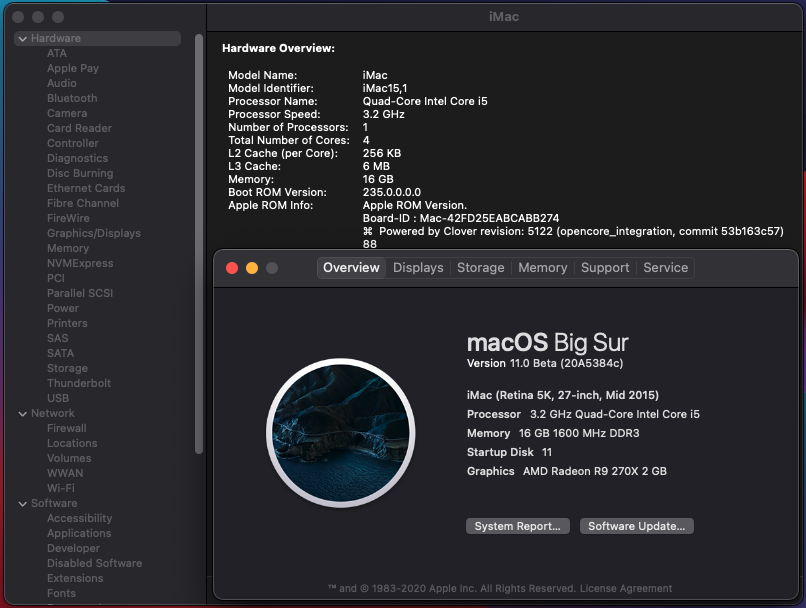Minimize the About This Mac window

252,268
